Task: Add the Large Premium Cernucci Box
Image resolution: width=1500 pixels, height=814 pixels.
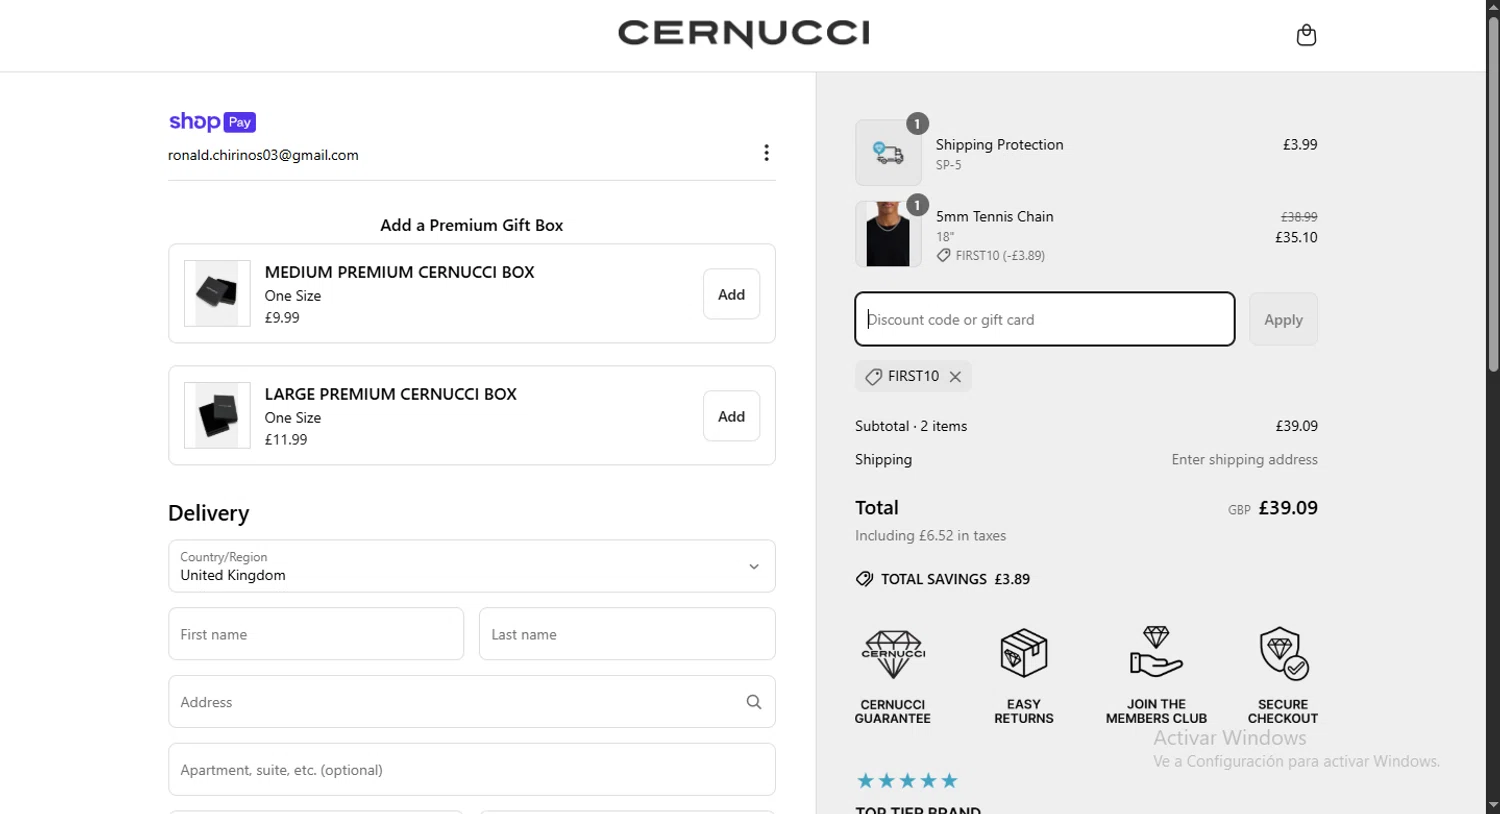Action: point(731,416)
